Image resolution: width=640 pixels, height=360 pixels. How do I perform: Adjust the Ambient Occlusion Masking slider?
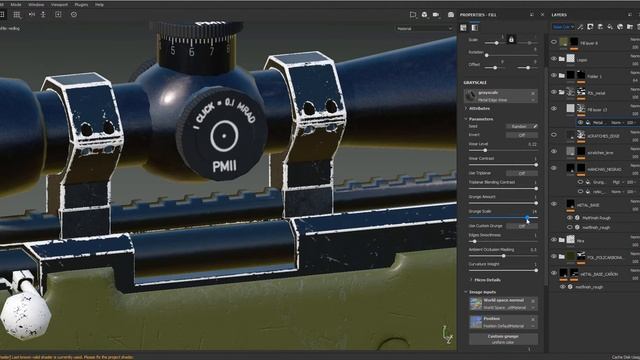coord(503,256)
